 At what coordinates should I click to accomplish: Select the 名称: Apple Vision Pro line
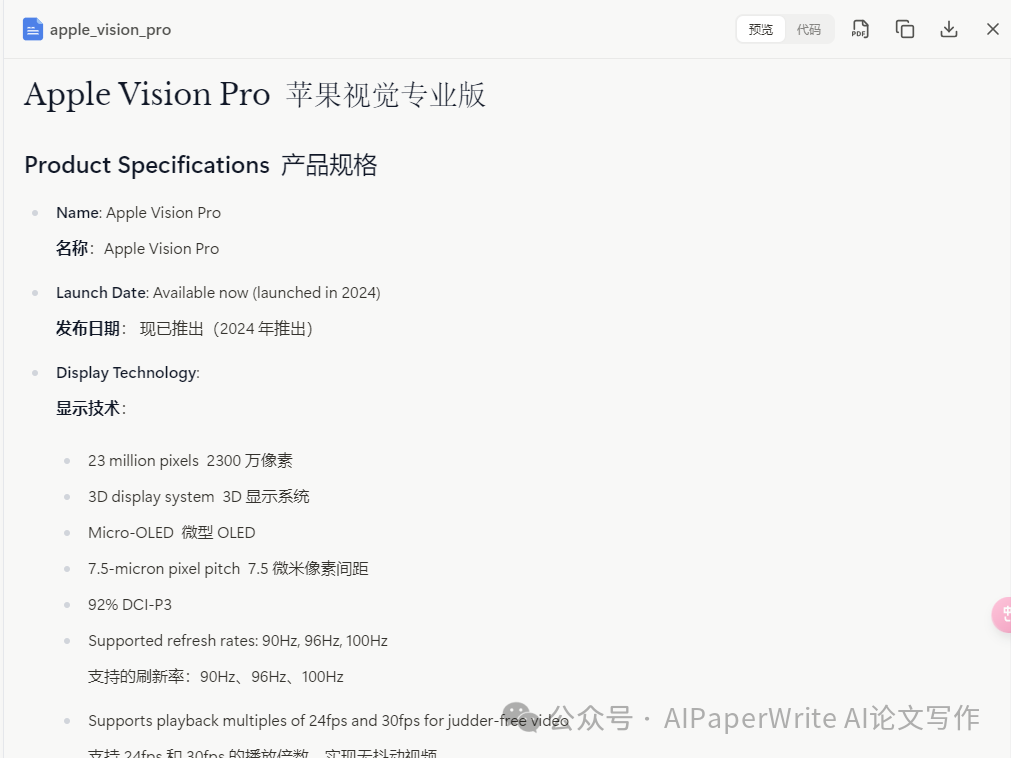(x=137, y=249)
